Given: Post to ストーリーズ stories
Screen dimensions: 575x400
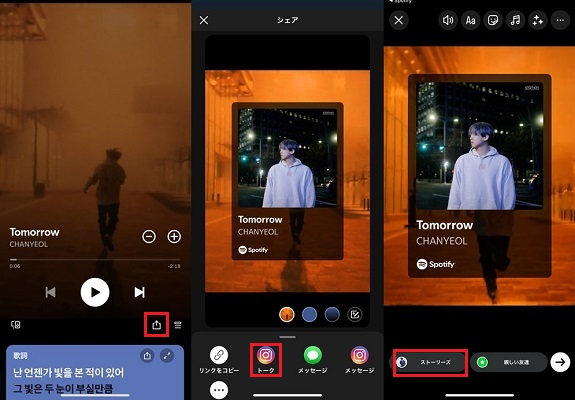Looking at the screenshot, I should point(429,362).
